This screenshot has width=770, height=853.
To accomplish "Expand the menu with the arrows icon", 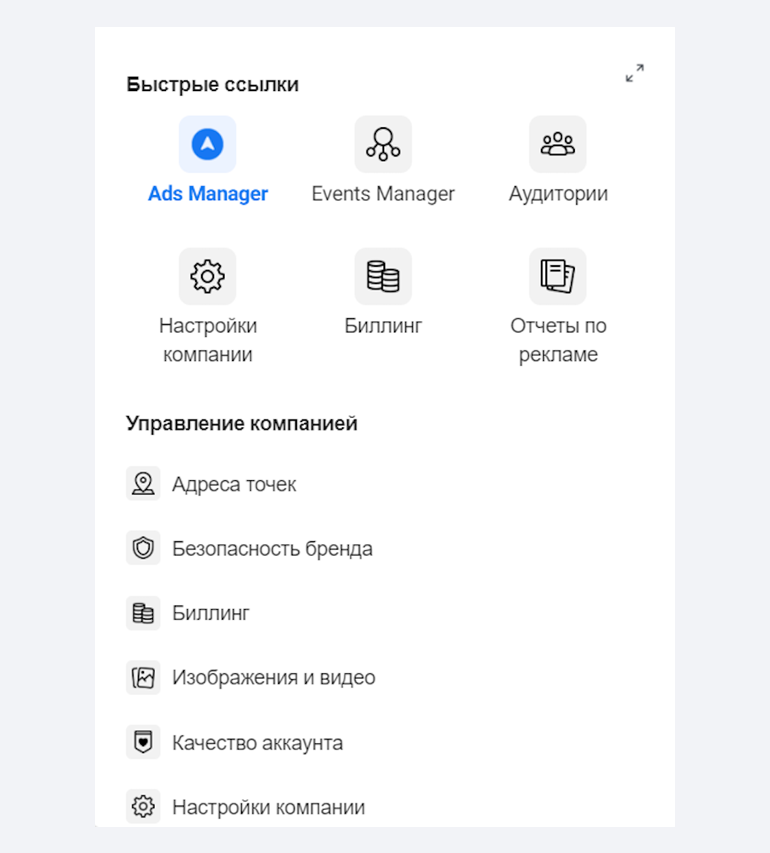I will [x=635, y=73].
